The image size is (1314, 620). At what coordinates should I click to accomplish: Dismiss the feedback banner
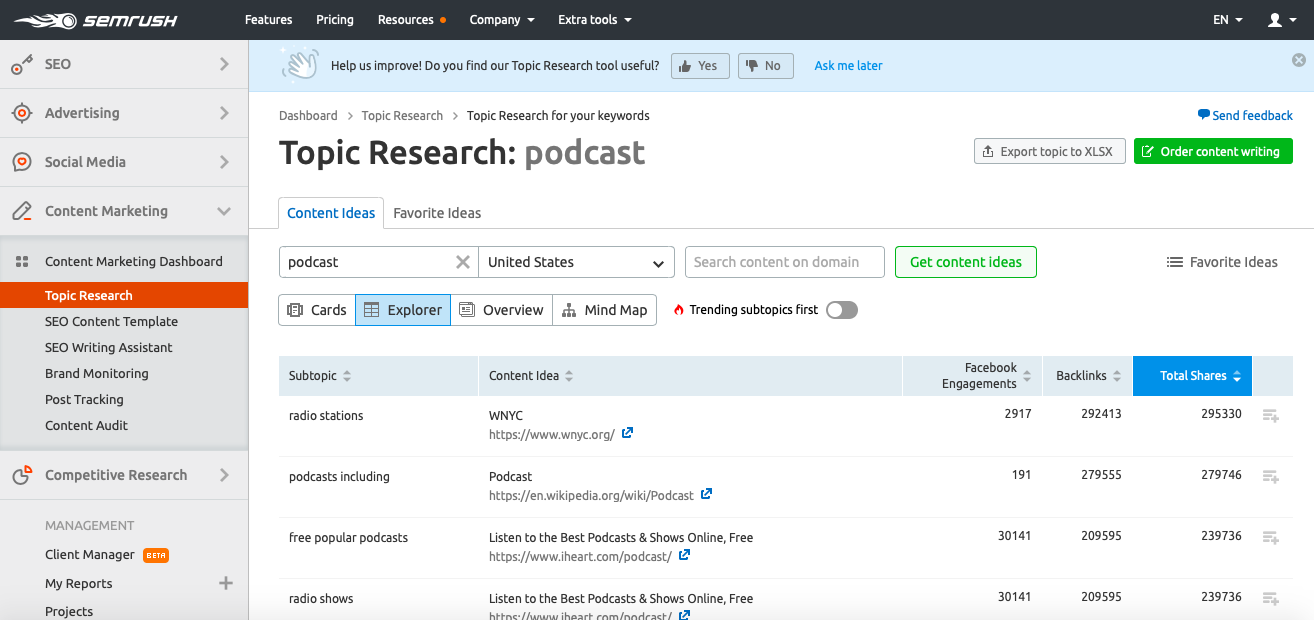(x=1298, y=60)
